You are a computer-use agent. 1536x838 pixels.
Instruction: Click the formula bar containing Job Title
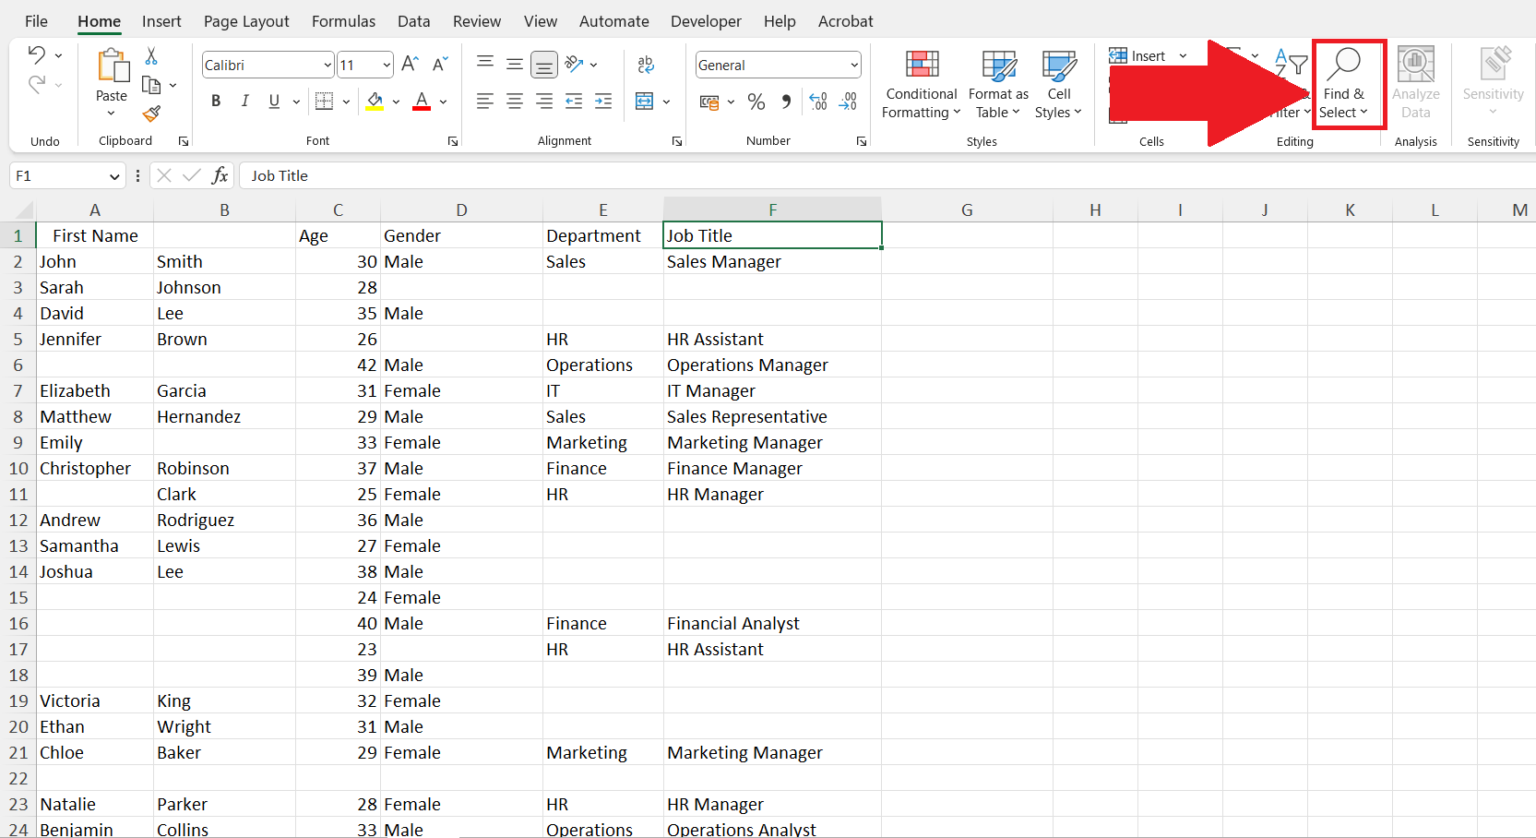(888, 176)
